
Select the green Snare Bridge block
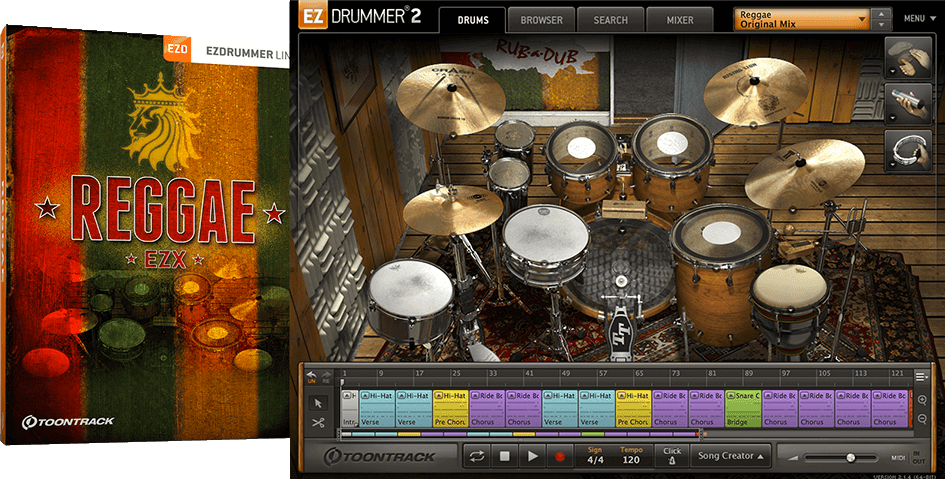pyautogui.click(x=743, y=409)
